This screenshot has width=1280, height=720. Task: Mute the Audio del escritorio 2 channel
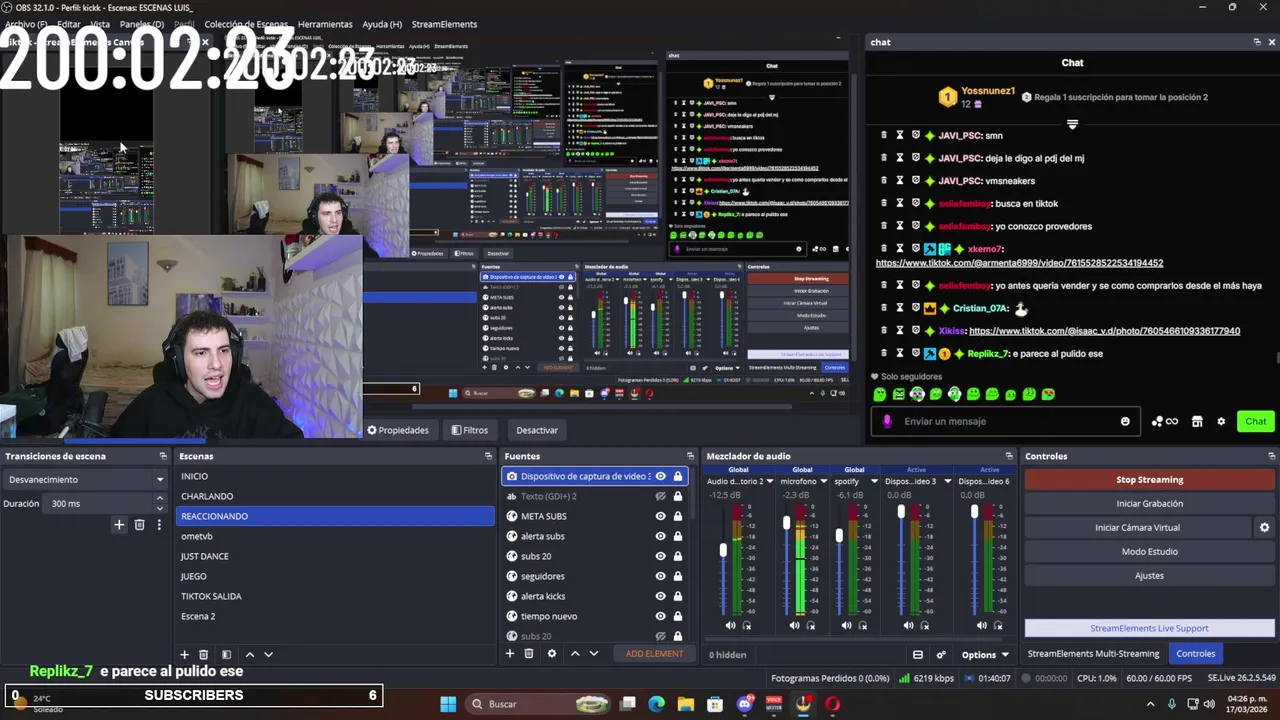pos(730,625)
